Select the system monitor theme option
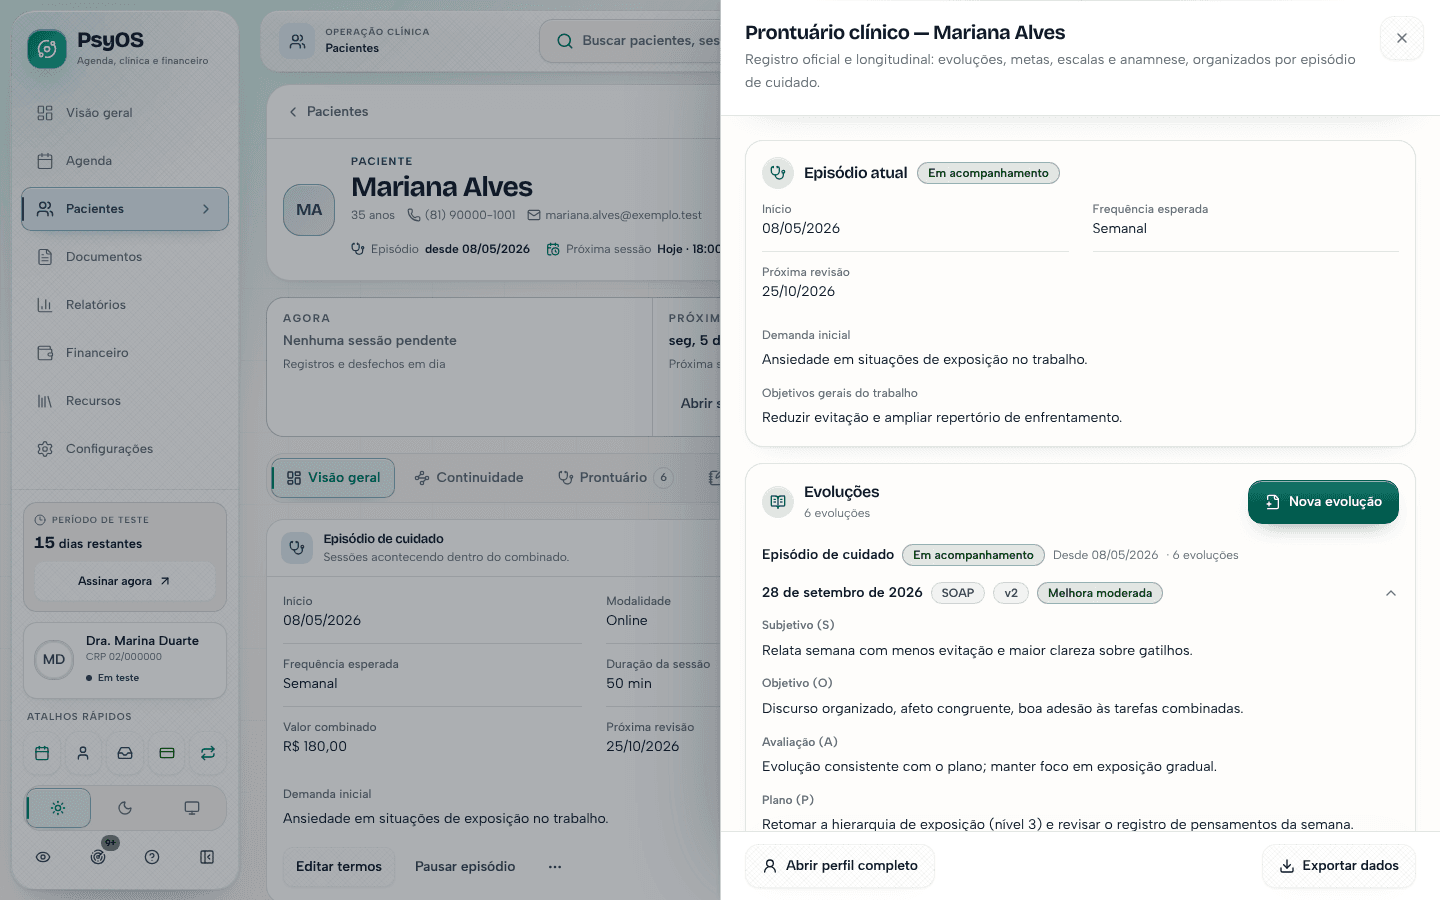Viewport: 1440px width, 900px height. pos(192,808)
